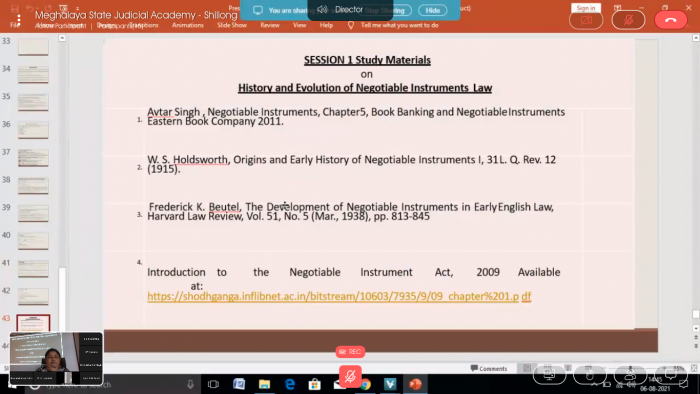This screenshot has height=394, width=700.
Task: Click the thumbnail pane scroll up arrow
Action: point(62,38)
